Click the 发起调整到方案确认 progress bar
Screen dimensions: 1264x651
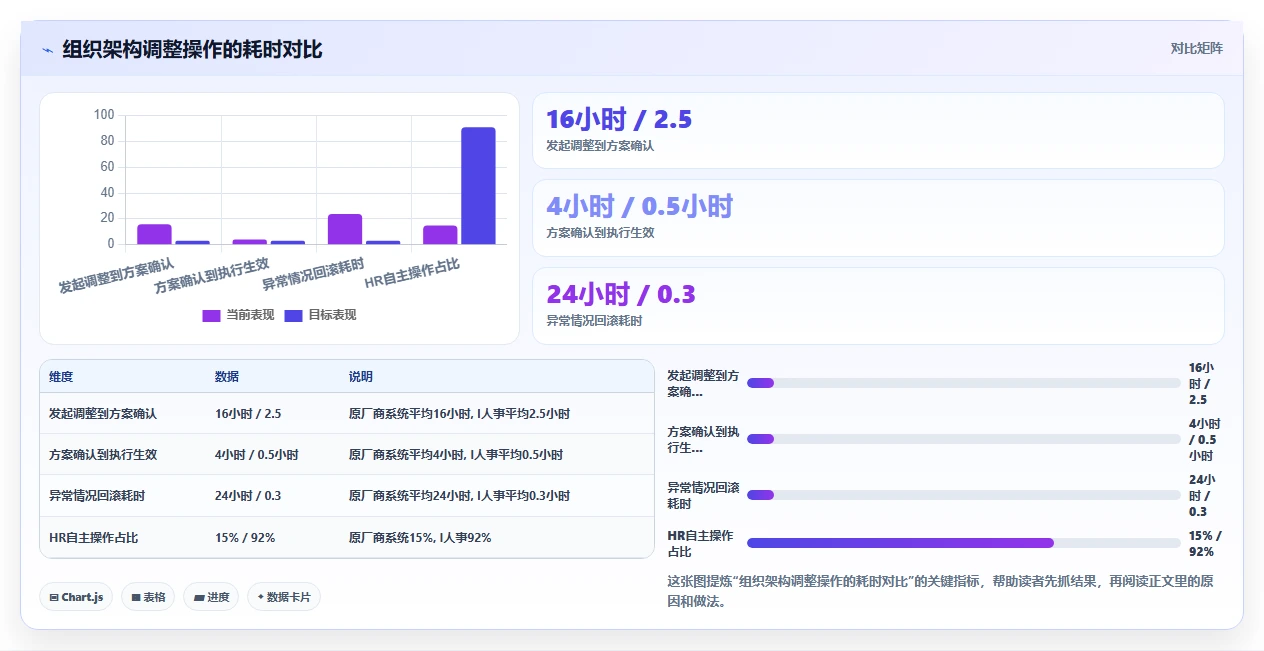point(964,383)
